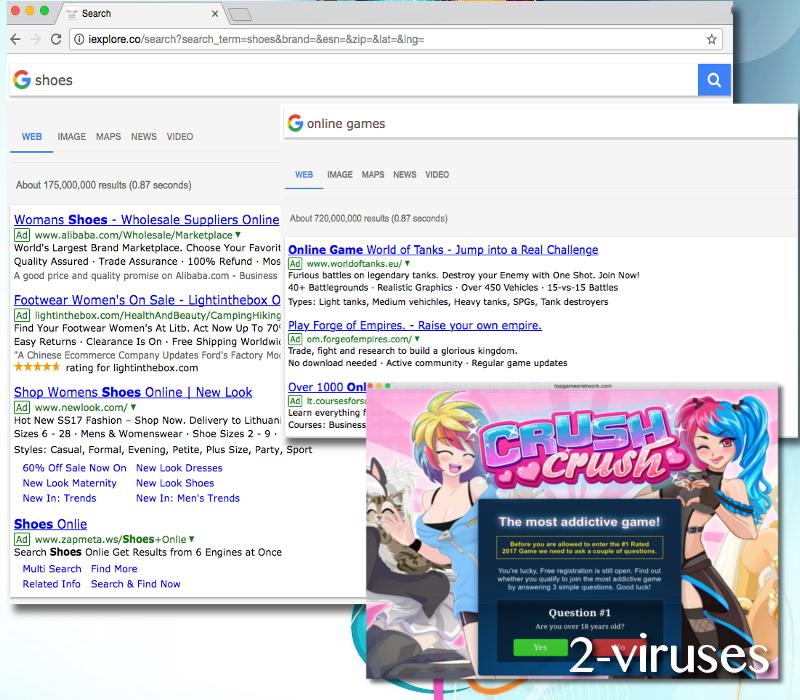Expand the alibaba.com ad dropdown arrow
800x700 pixels.
[238, 234]
